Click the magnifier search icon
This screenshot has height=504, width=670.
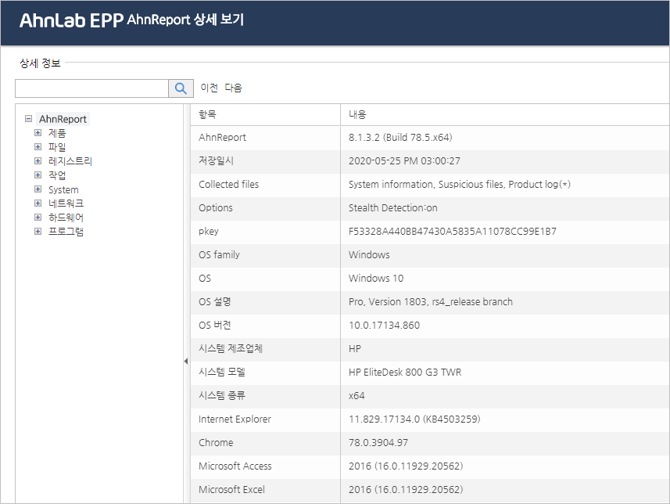(x=180, y=89)
